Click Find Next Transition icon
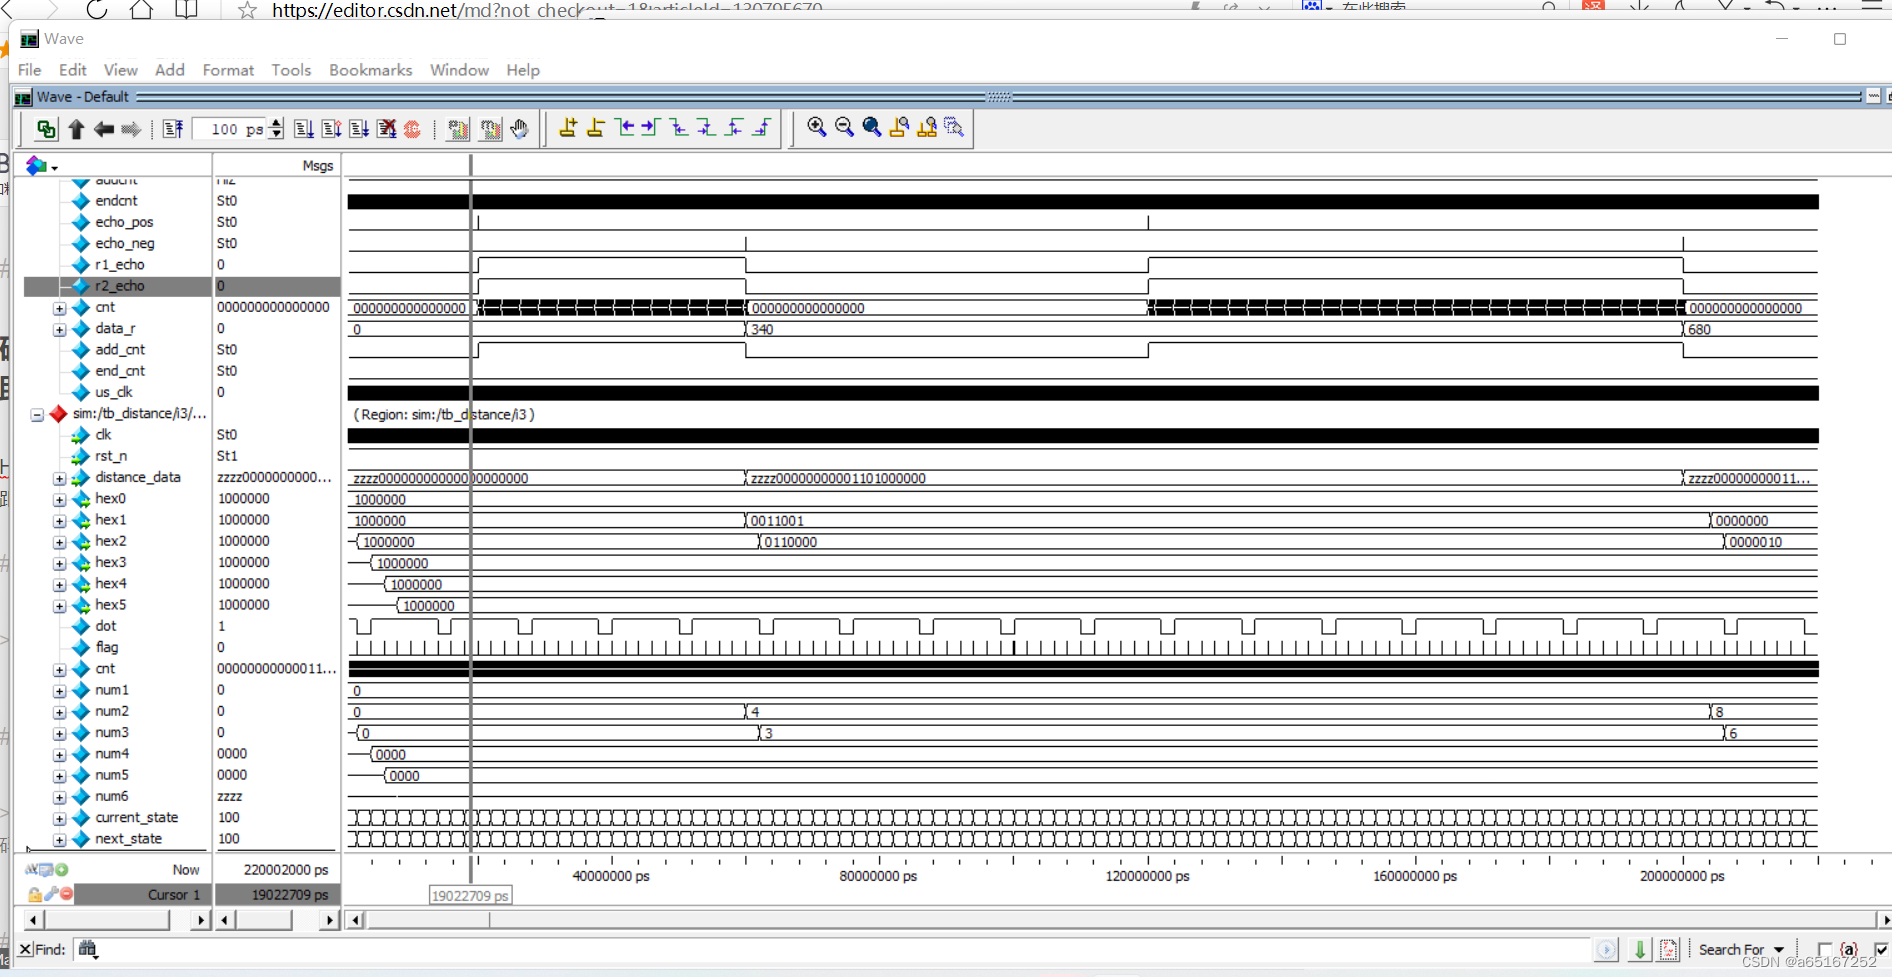 pyautogui.click(x=651, y=127)
